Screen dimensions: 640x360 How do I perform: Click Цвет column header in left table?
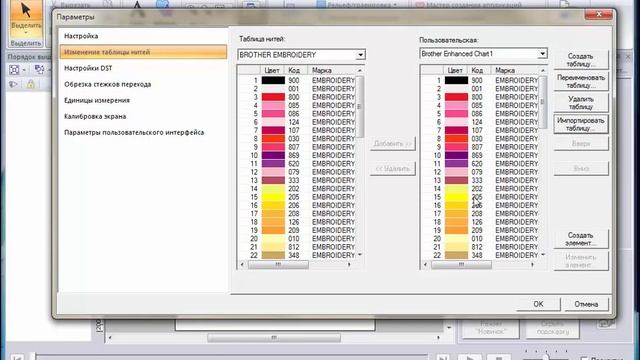(272, 70)
